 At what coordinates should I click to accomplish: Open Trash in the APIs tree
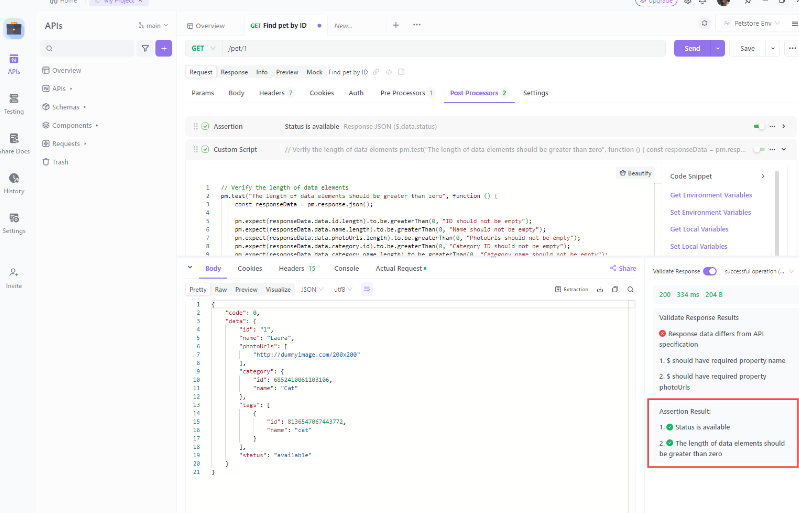pos(55,162)
